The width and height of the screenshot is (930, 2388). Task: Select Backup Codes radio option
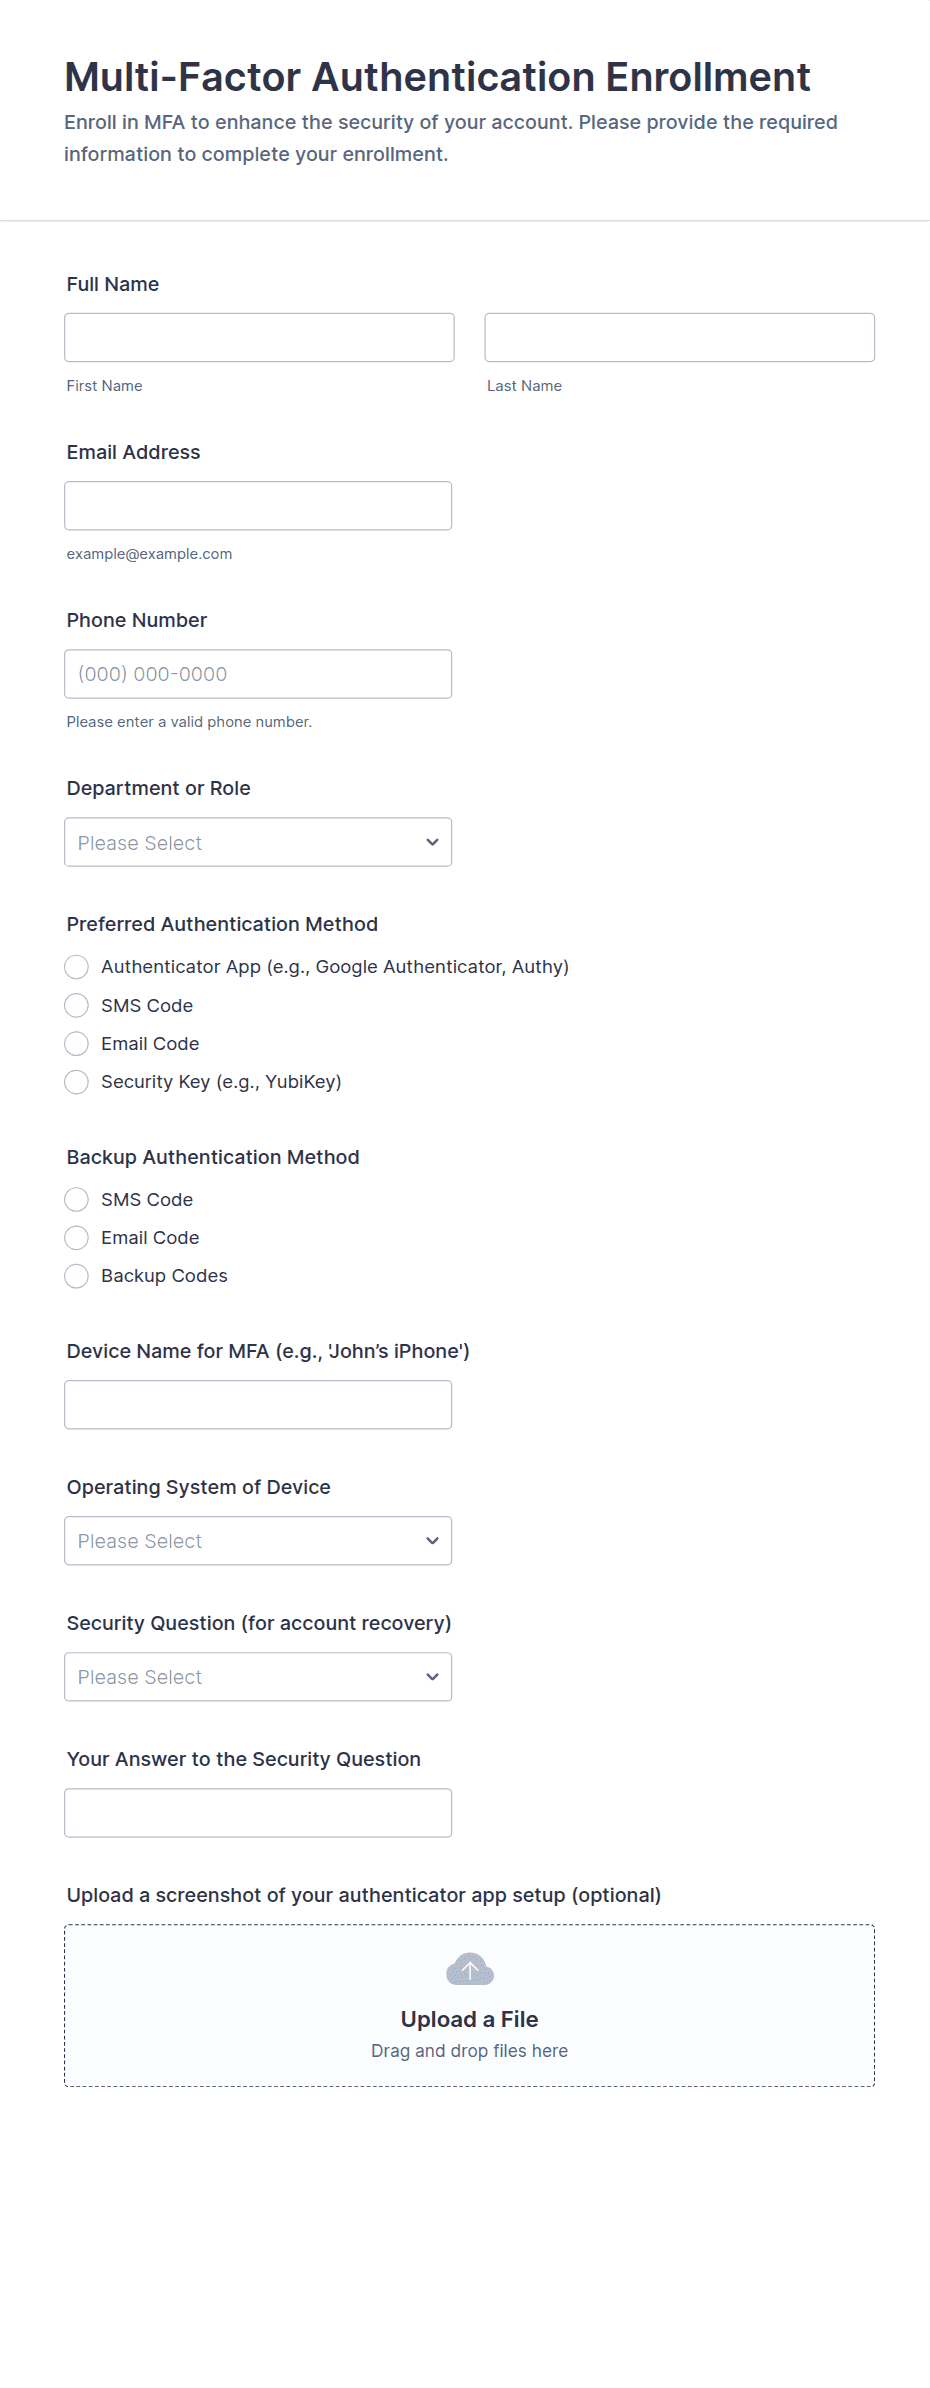click(77, 1275)
